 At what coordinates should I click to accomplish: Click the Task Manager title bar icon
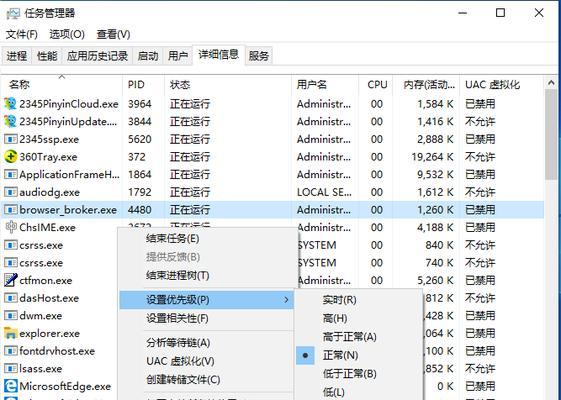coord(13,14)
